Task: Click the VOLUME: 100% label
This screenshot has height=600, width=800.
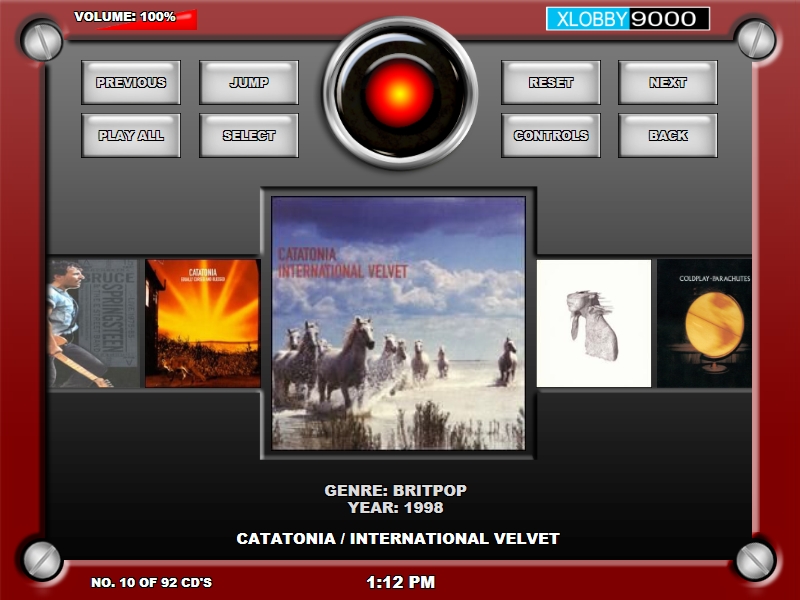Action: tap(125, 17)
